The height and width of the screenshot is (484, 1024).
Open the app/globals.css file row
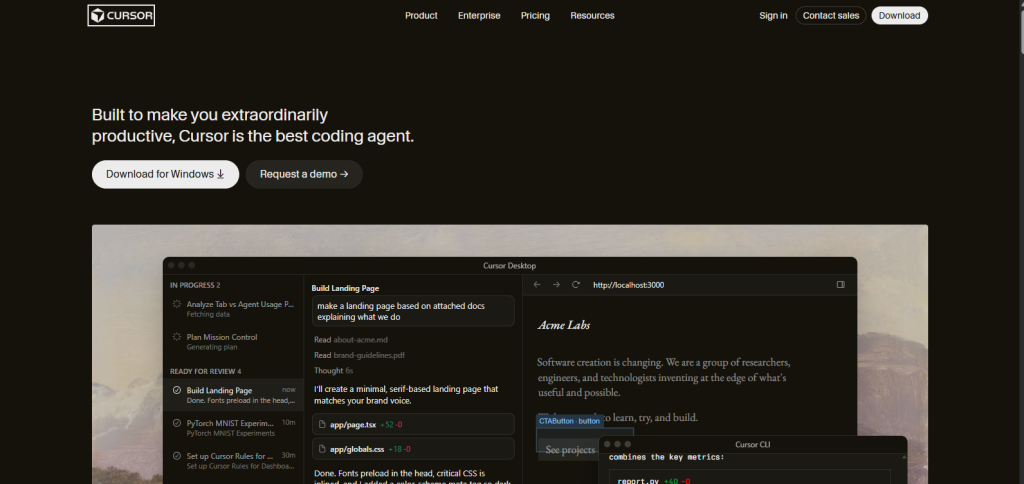click(413, 449)
